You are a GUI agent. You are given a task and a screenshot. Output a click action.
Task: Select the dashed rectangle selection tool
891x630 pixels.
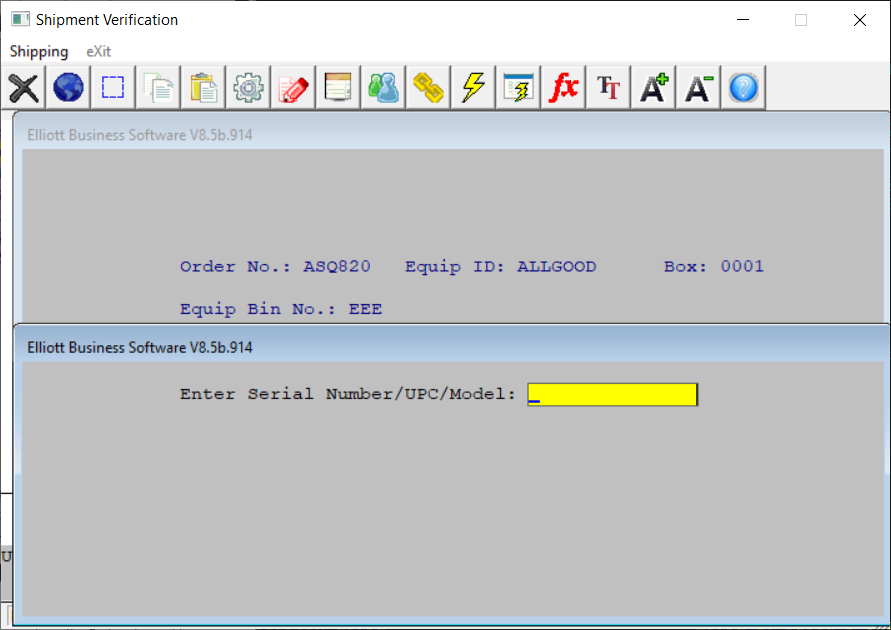[113, 87]
